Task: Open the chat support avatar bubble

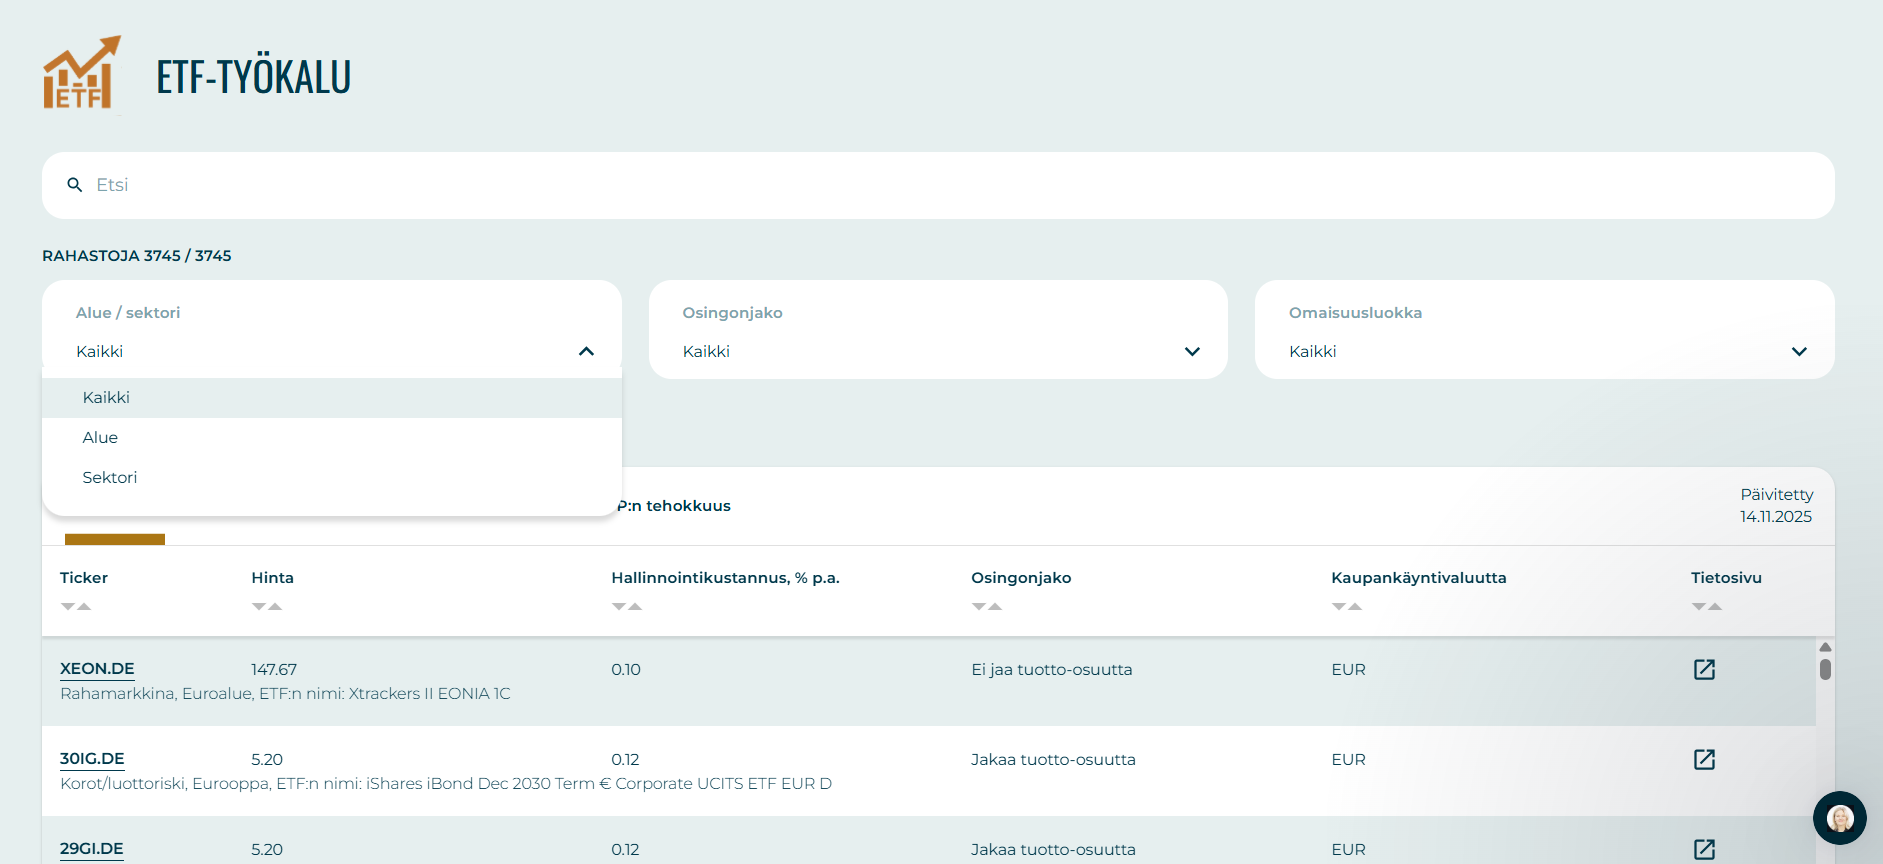Action: point(1839,818)
